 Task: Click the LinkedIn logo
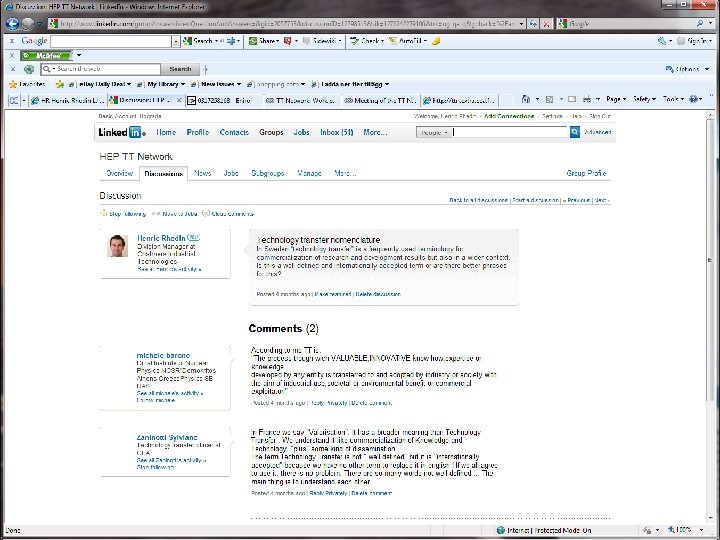pyautogui.click(x=122, y=132)
